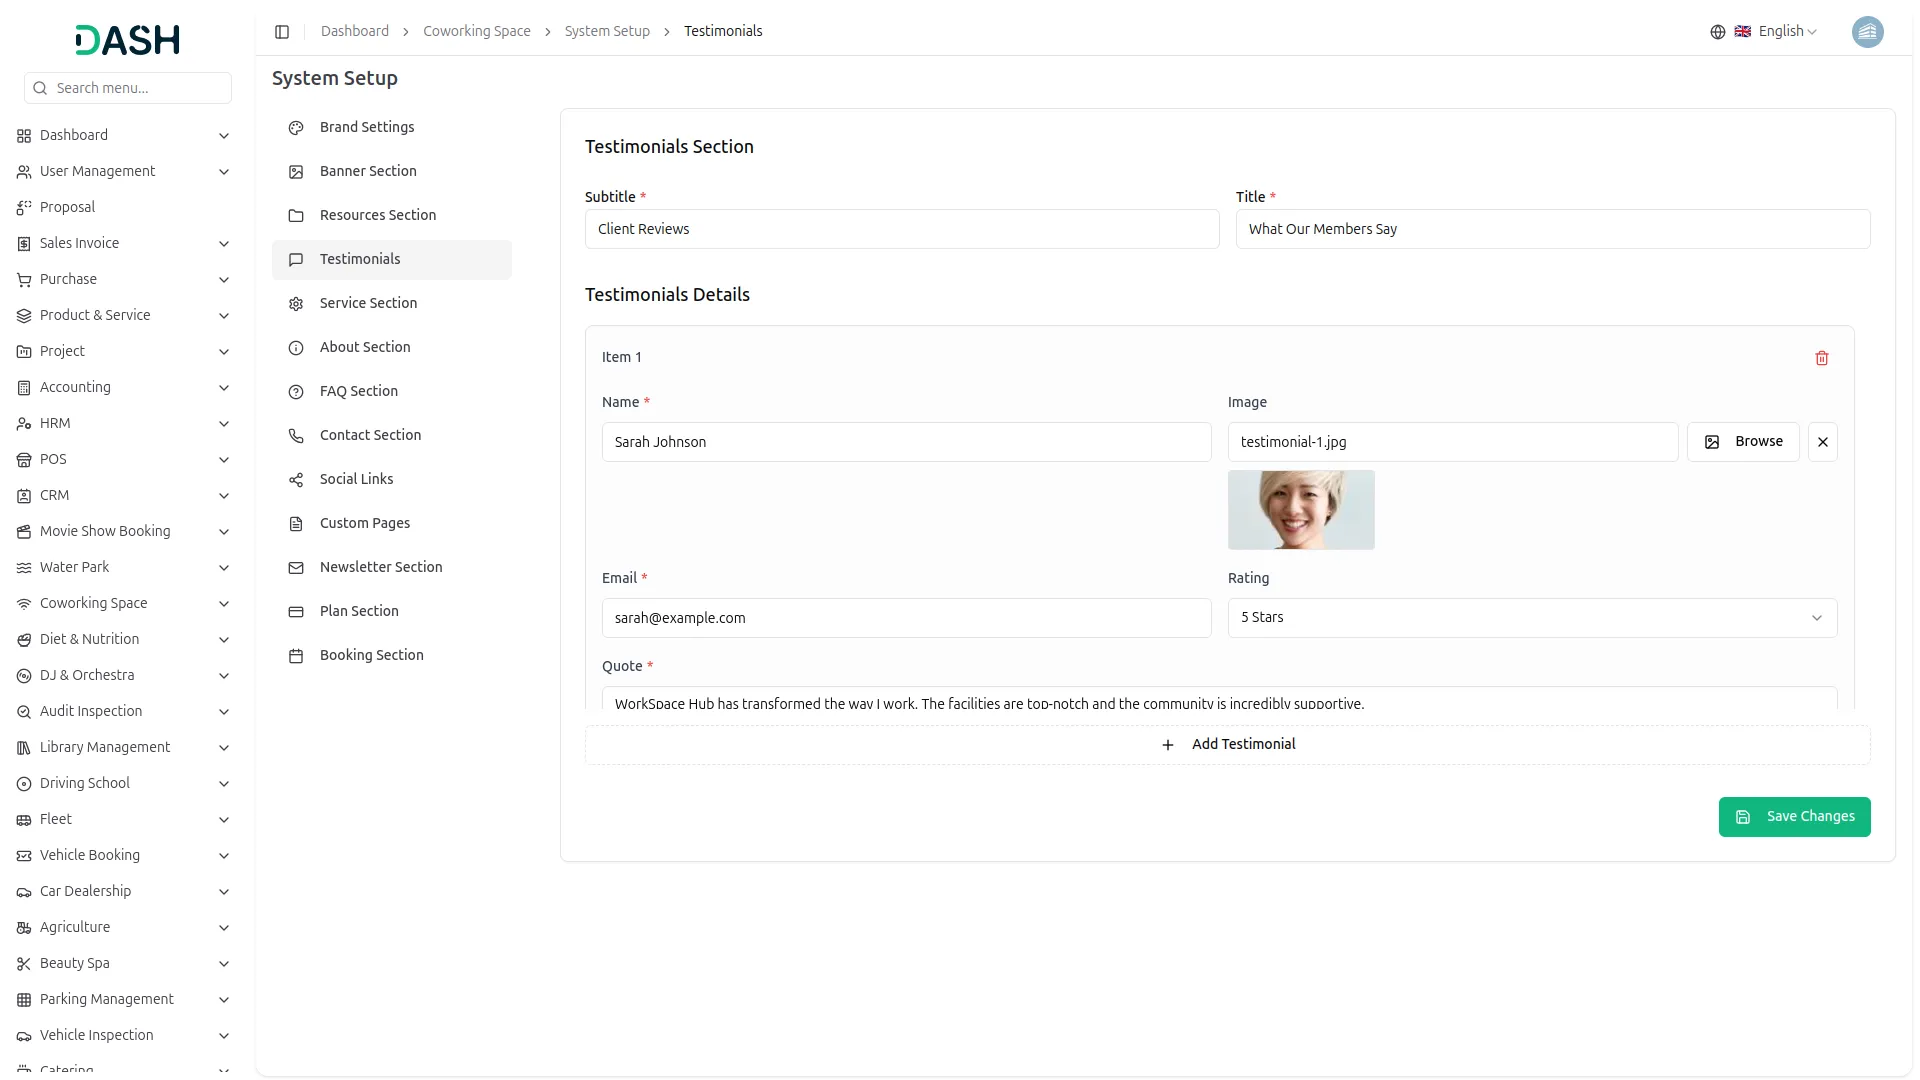This screenshot has width=1920, height=1080.
Task: Expand the HRM menu chevron
Action: 224,424
